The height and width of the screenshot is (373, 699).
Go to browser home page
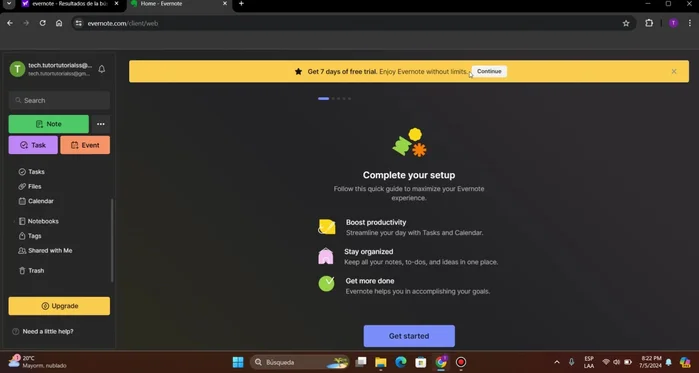pos(59,23)
